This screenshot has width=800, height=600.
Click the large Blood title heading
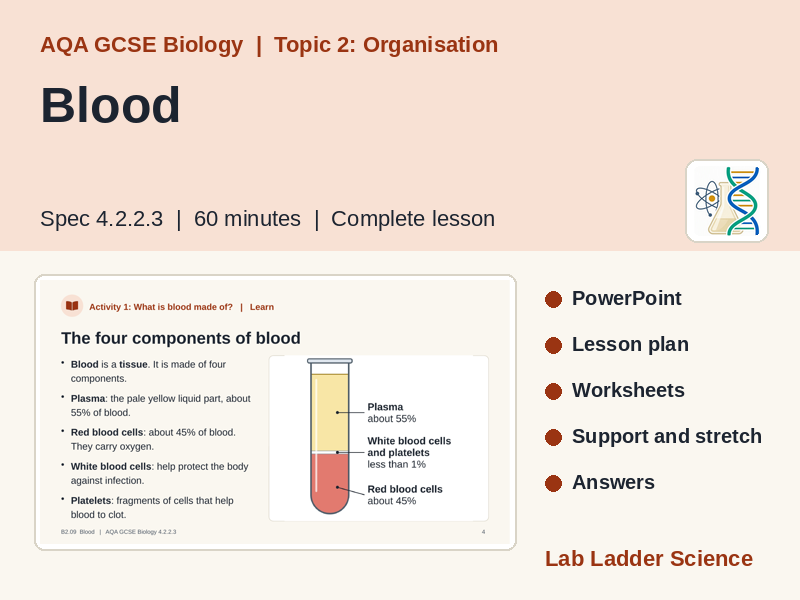coord(110,105)
